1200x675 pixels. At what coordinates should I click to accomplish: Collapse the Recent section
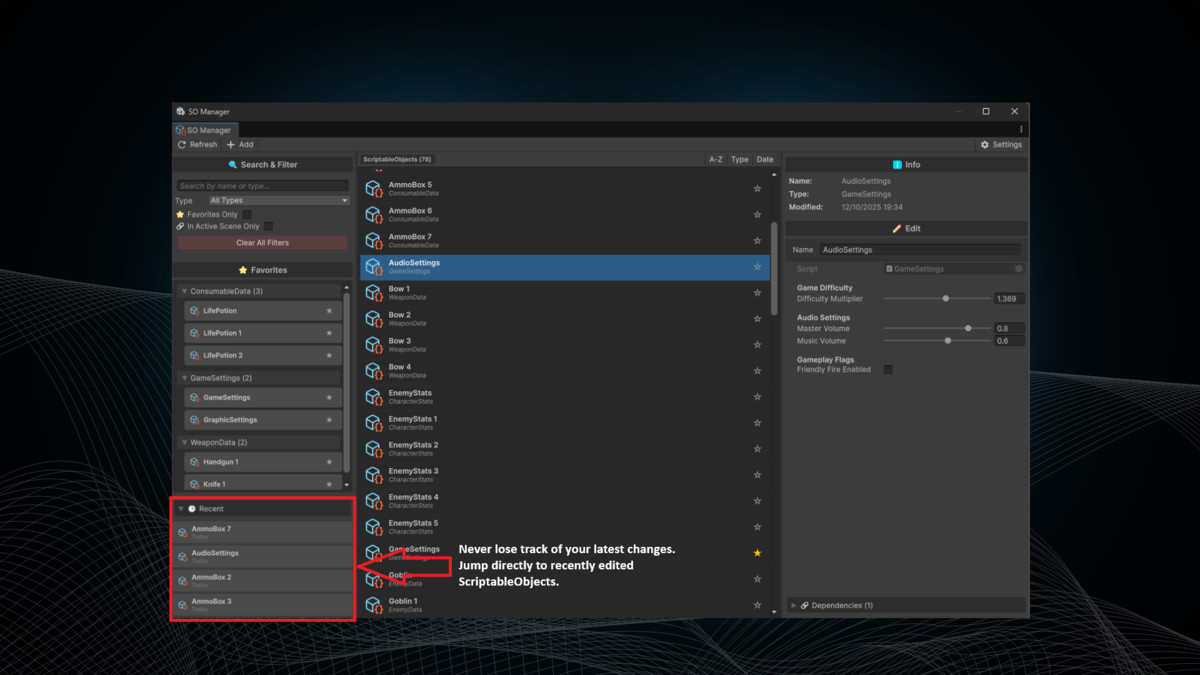click(x=181, y=508)
